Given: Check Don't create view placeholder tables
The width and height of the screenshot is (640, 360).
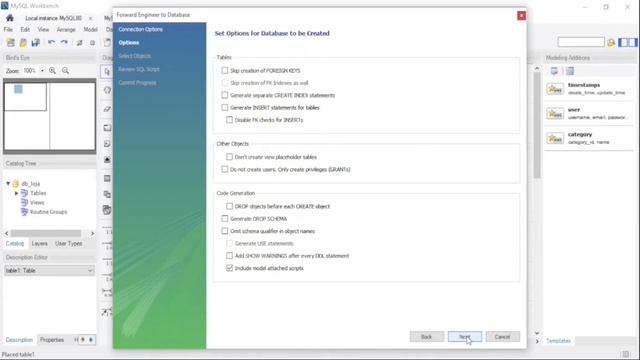Looking at the screenshot, I should pos(229,157).
